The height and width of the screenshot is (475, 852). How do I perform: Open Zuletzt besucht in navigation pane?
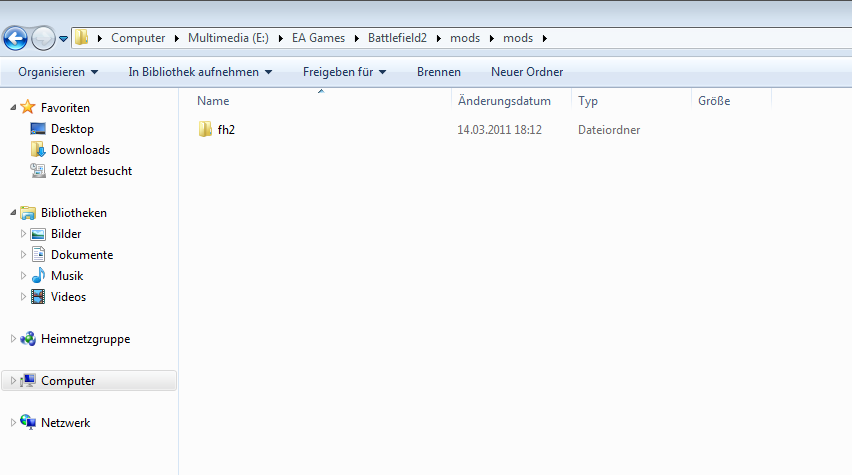91,171
